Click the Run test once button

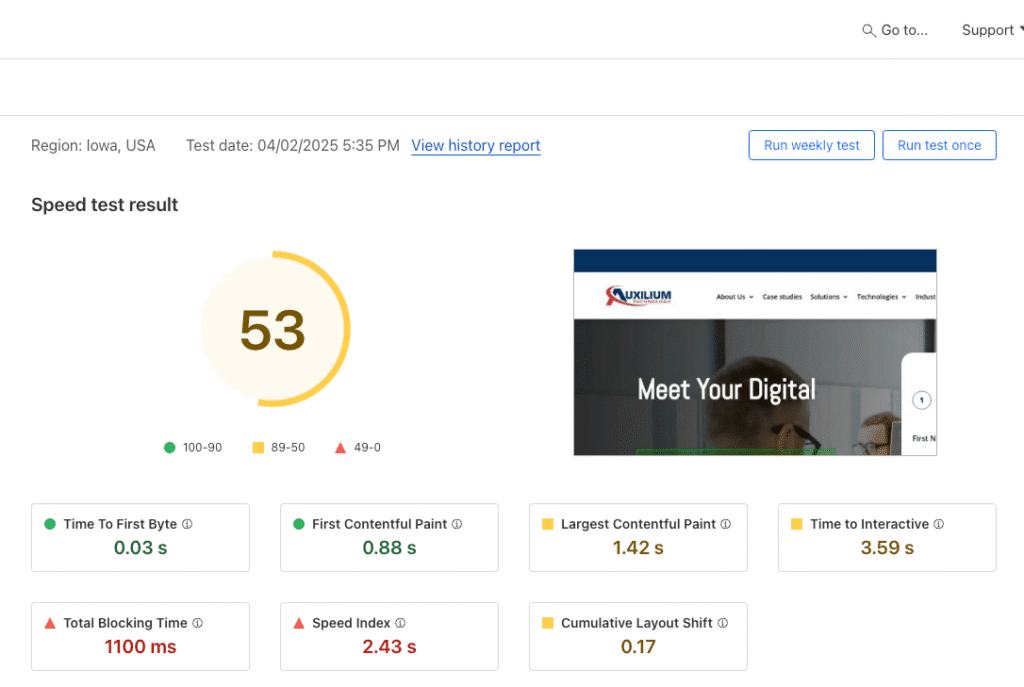(939, 145)
